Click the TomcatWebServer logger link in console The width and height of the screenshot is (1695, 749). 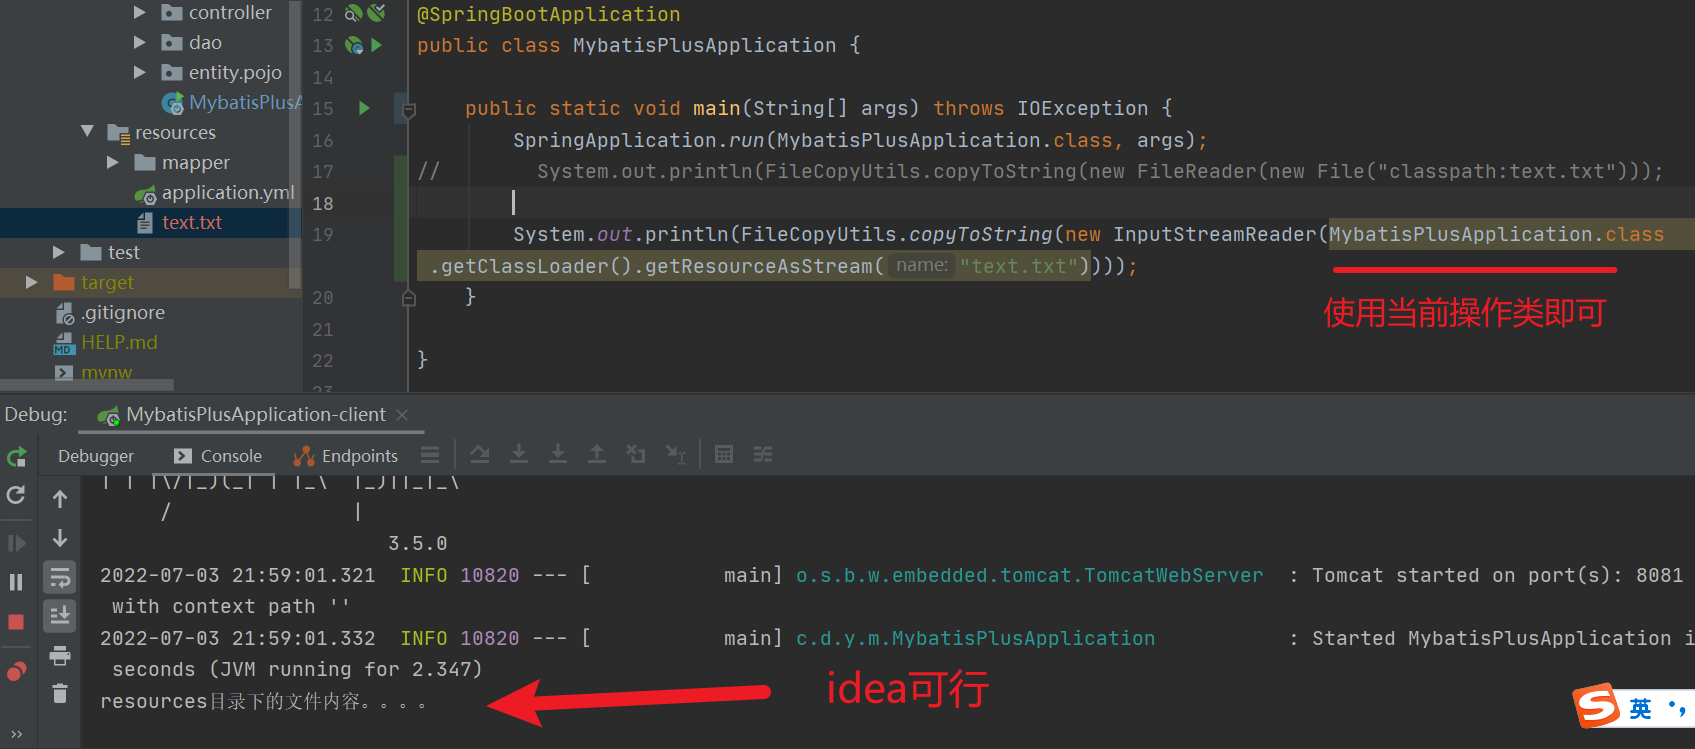tap(1029, 576)
